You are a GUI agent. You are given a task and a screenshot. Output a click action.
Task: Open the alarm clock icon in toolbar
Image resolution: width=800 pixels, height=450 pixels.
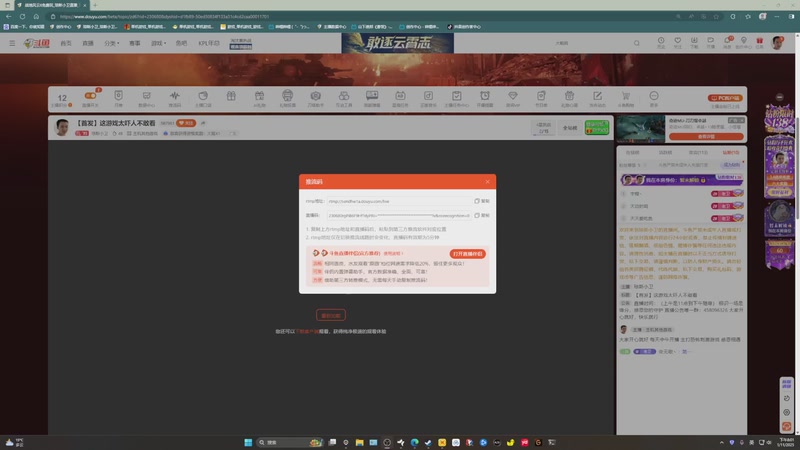[485, 97]
